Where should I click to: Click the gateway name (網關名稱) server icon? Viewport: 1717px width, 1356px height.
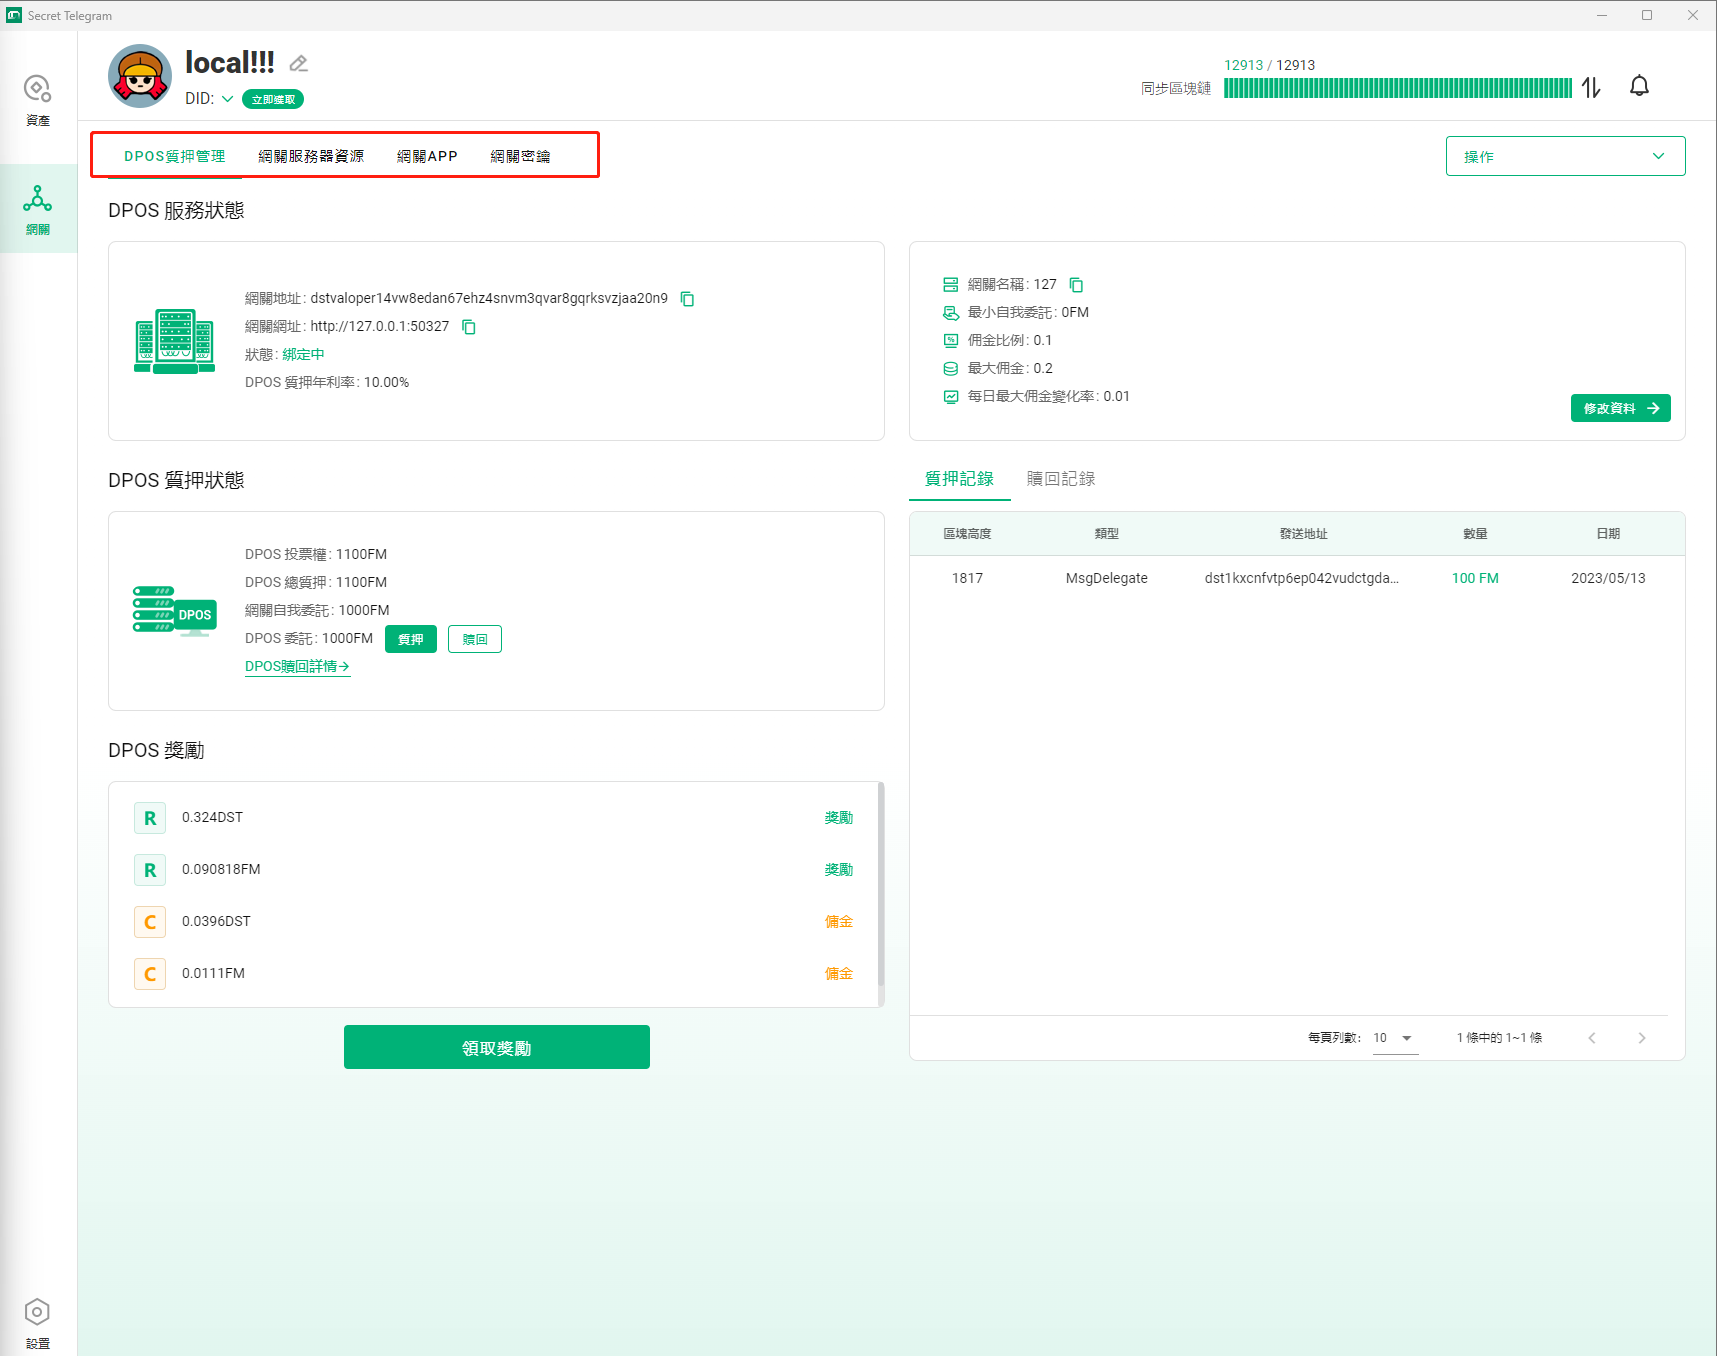point(951,285)
